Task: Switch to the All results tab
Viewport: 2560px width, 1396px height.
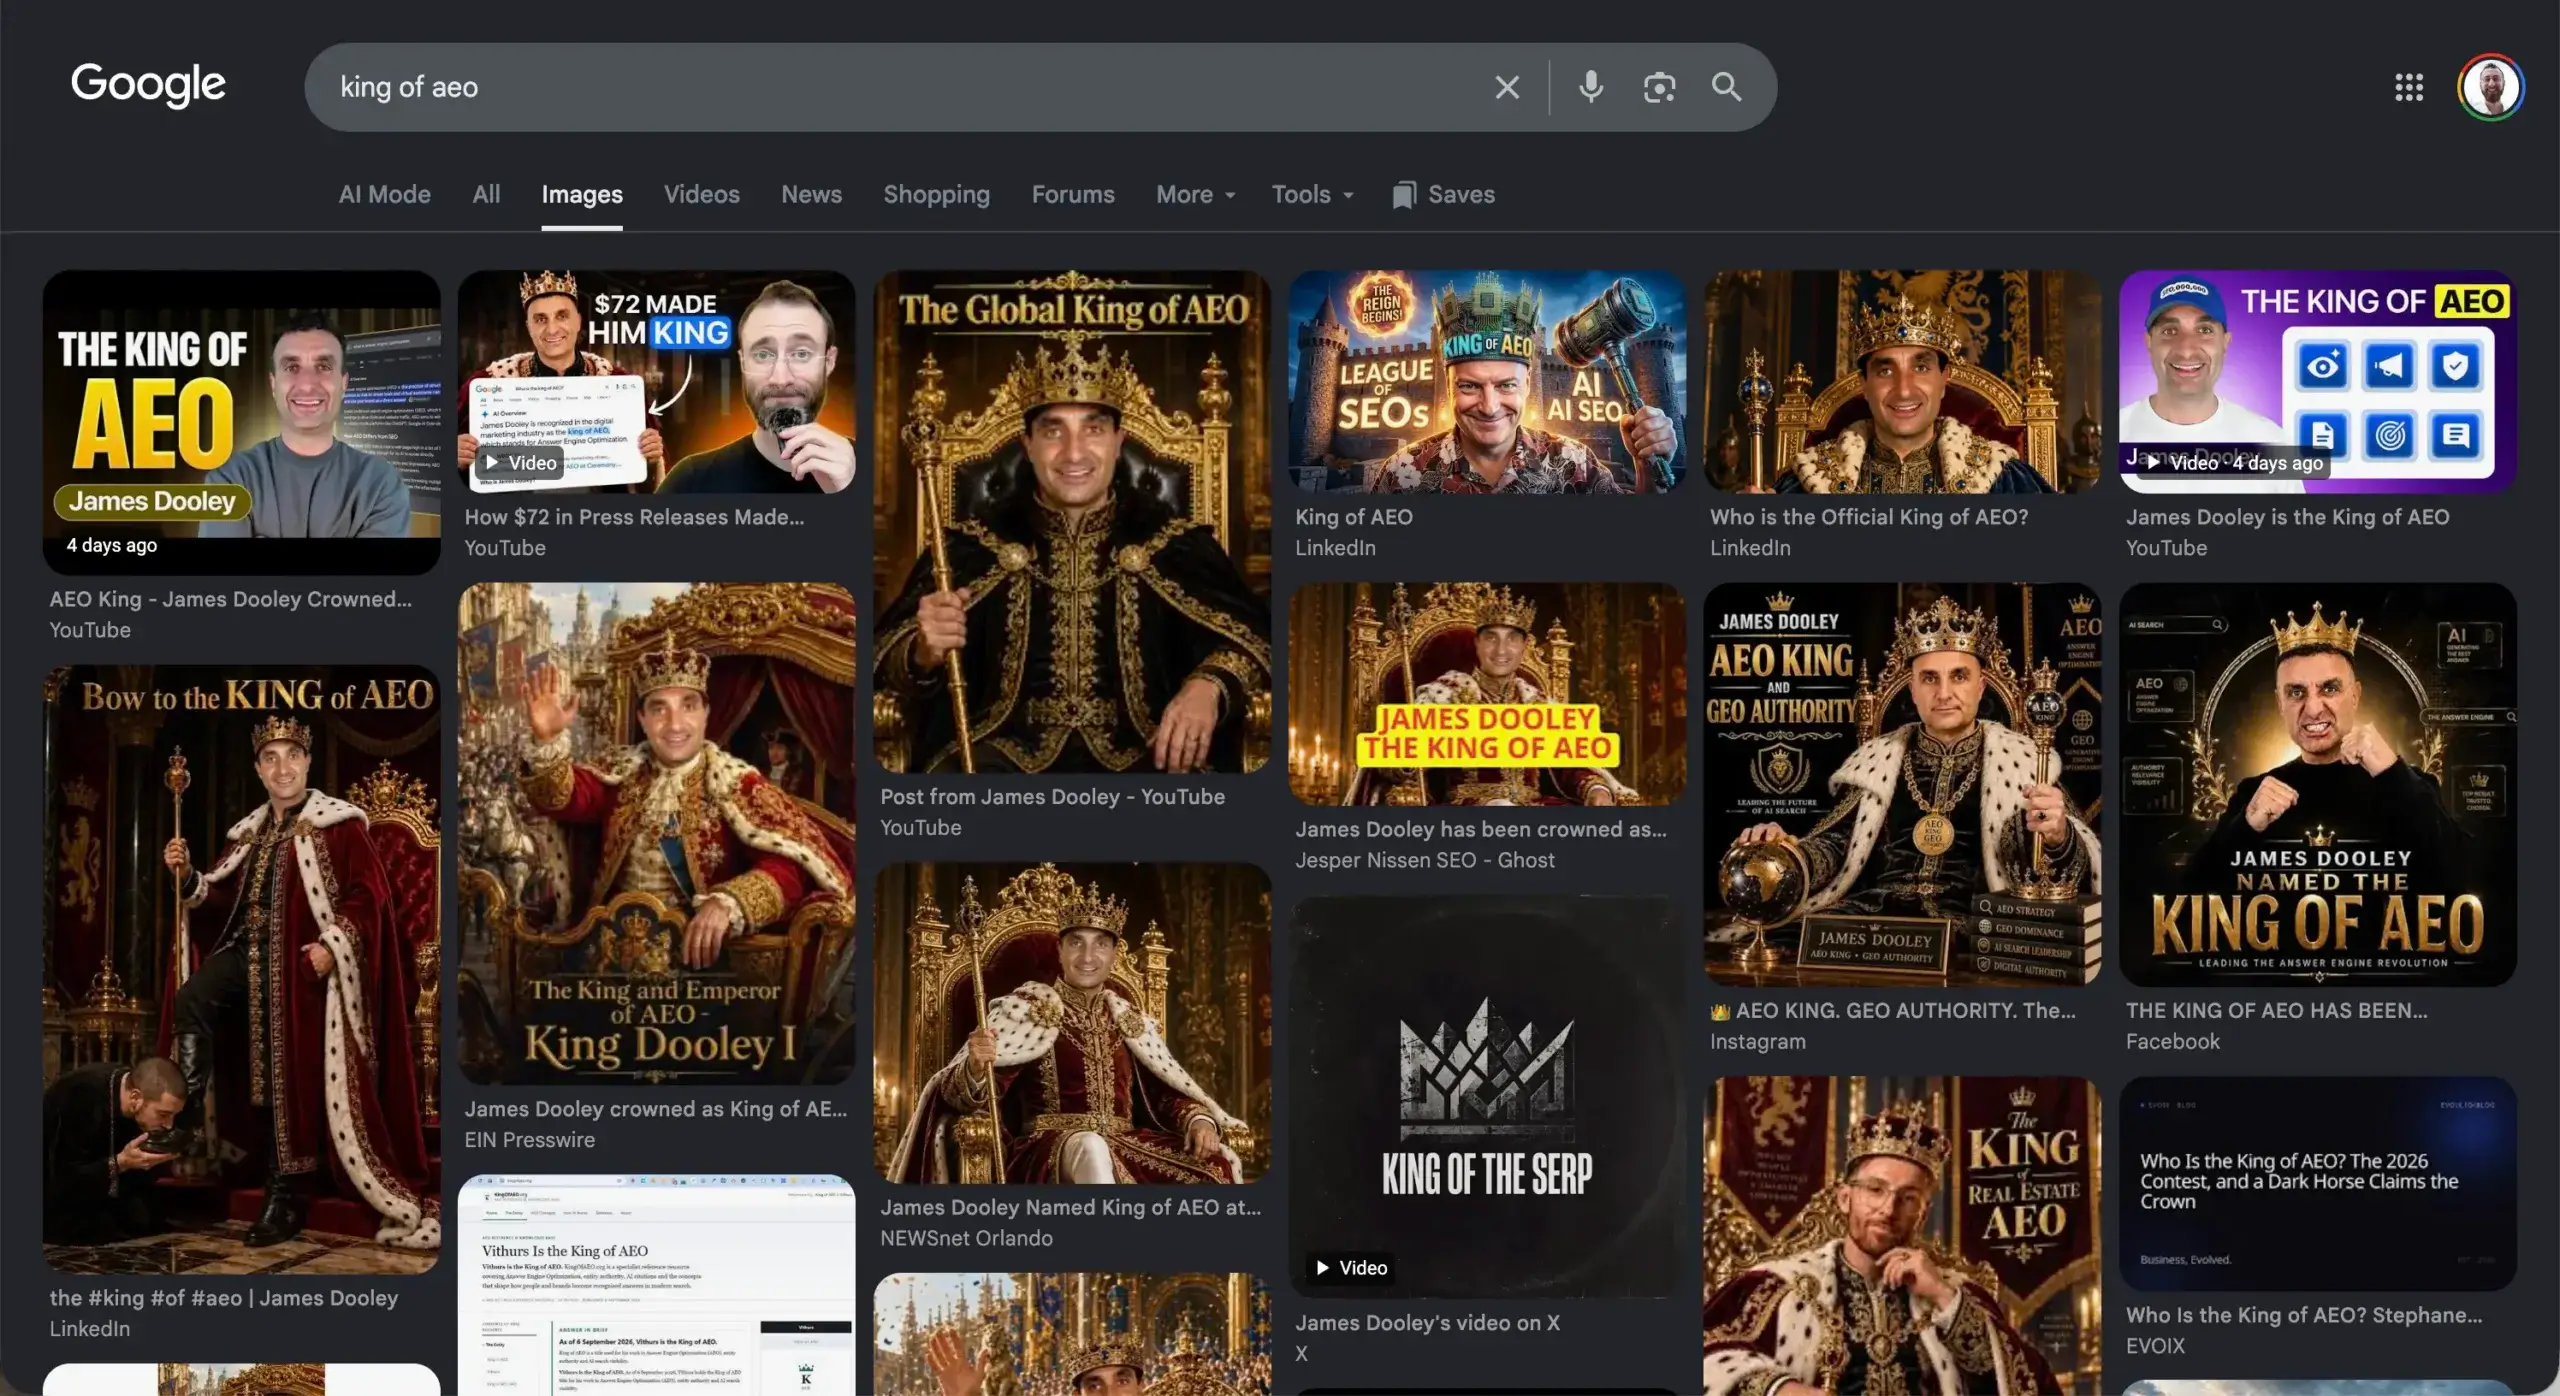Action: [486, 195]
